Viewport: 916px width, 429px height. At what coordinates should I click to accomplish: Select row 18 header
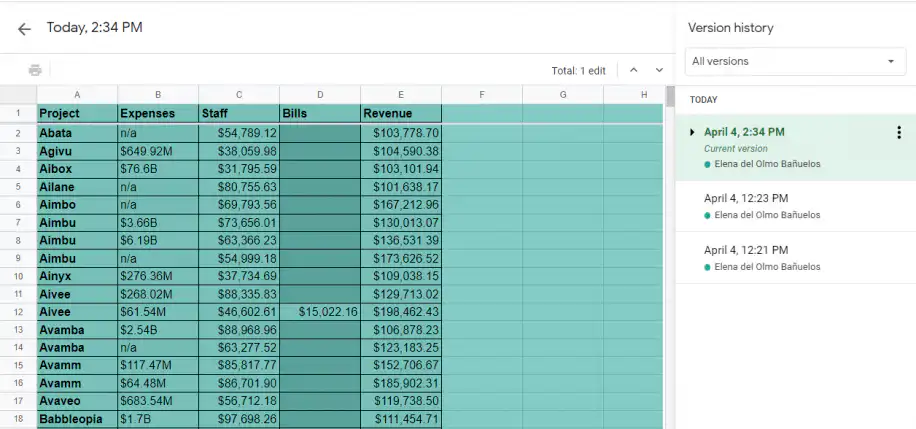[x=18, y=419]
